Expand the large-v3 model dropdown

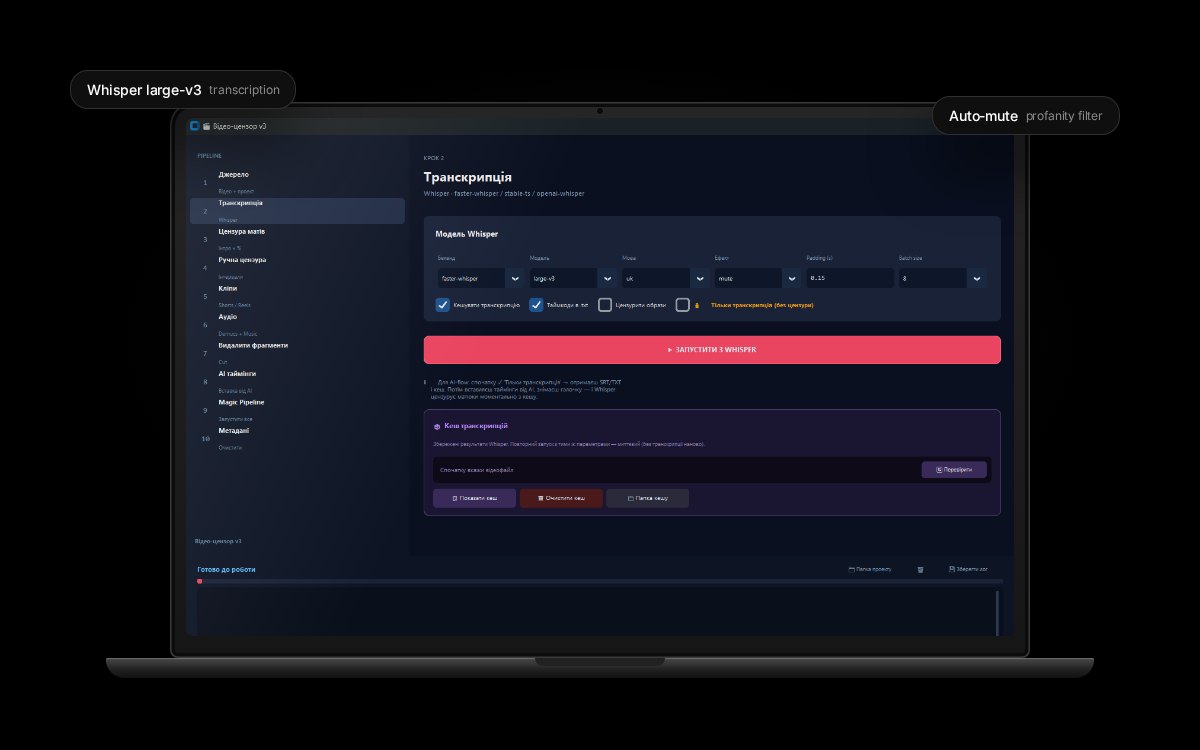point(572,278)
